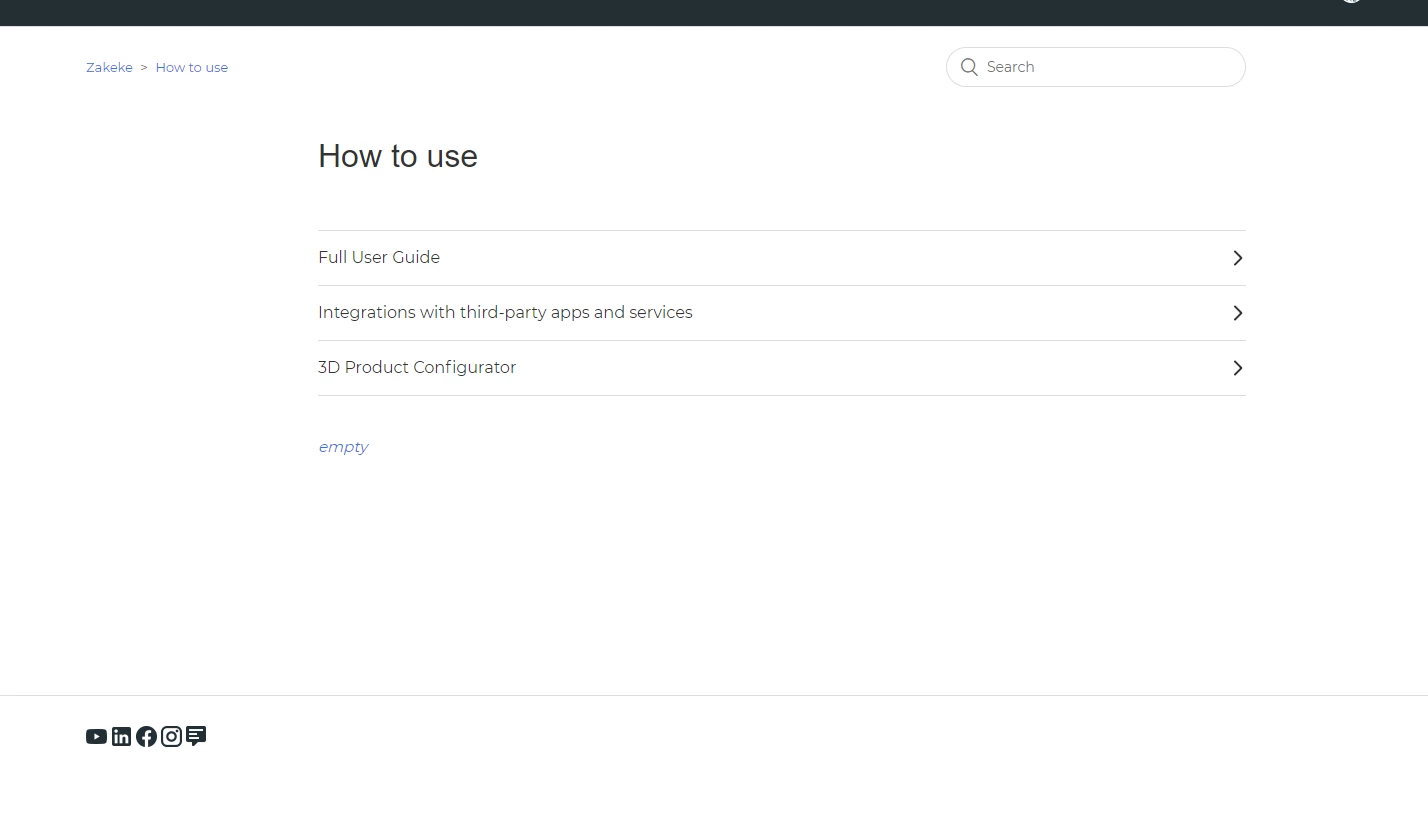
Task: Open Integrations with third-party apps and services
Action: (782, 313)
